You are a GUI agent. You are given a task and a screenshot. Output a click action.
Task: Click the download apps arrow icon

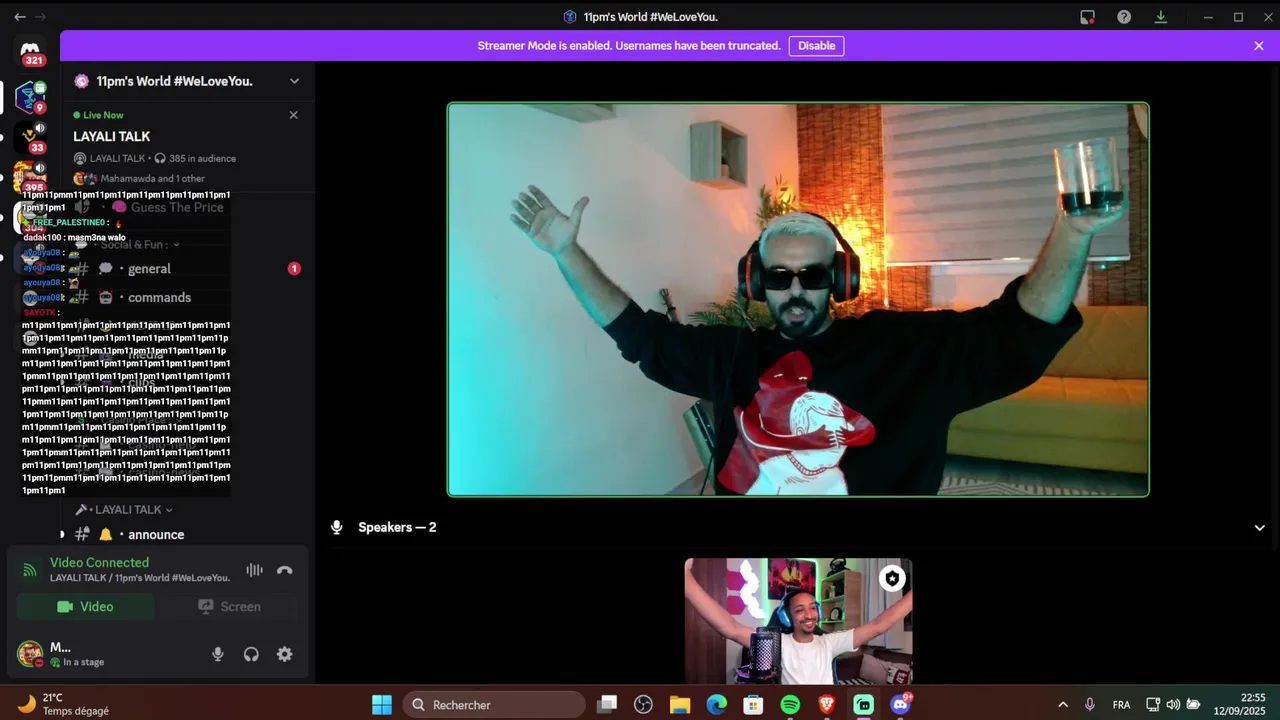(x=1160, y=17)
